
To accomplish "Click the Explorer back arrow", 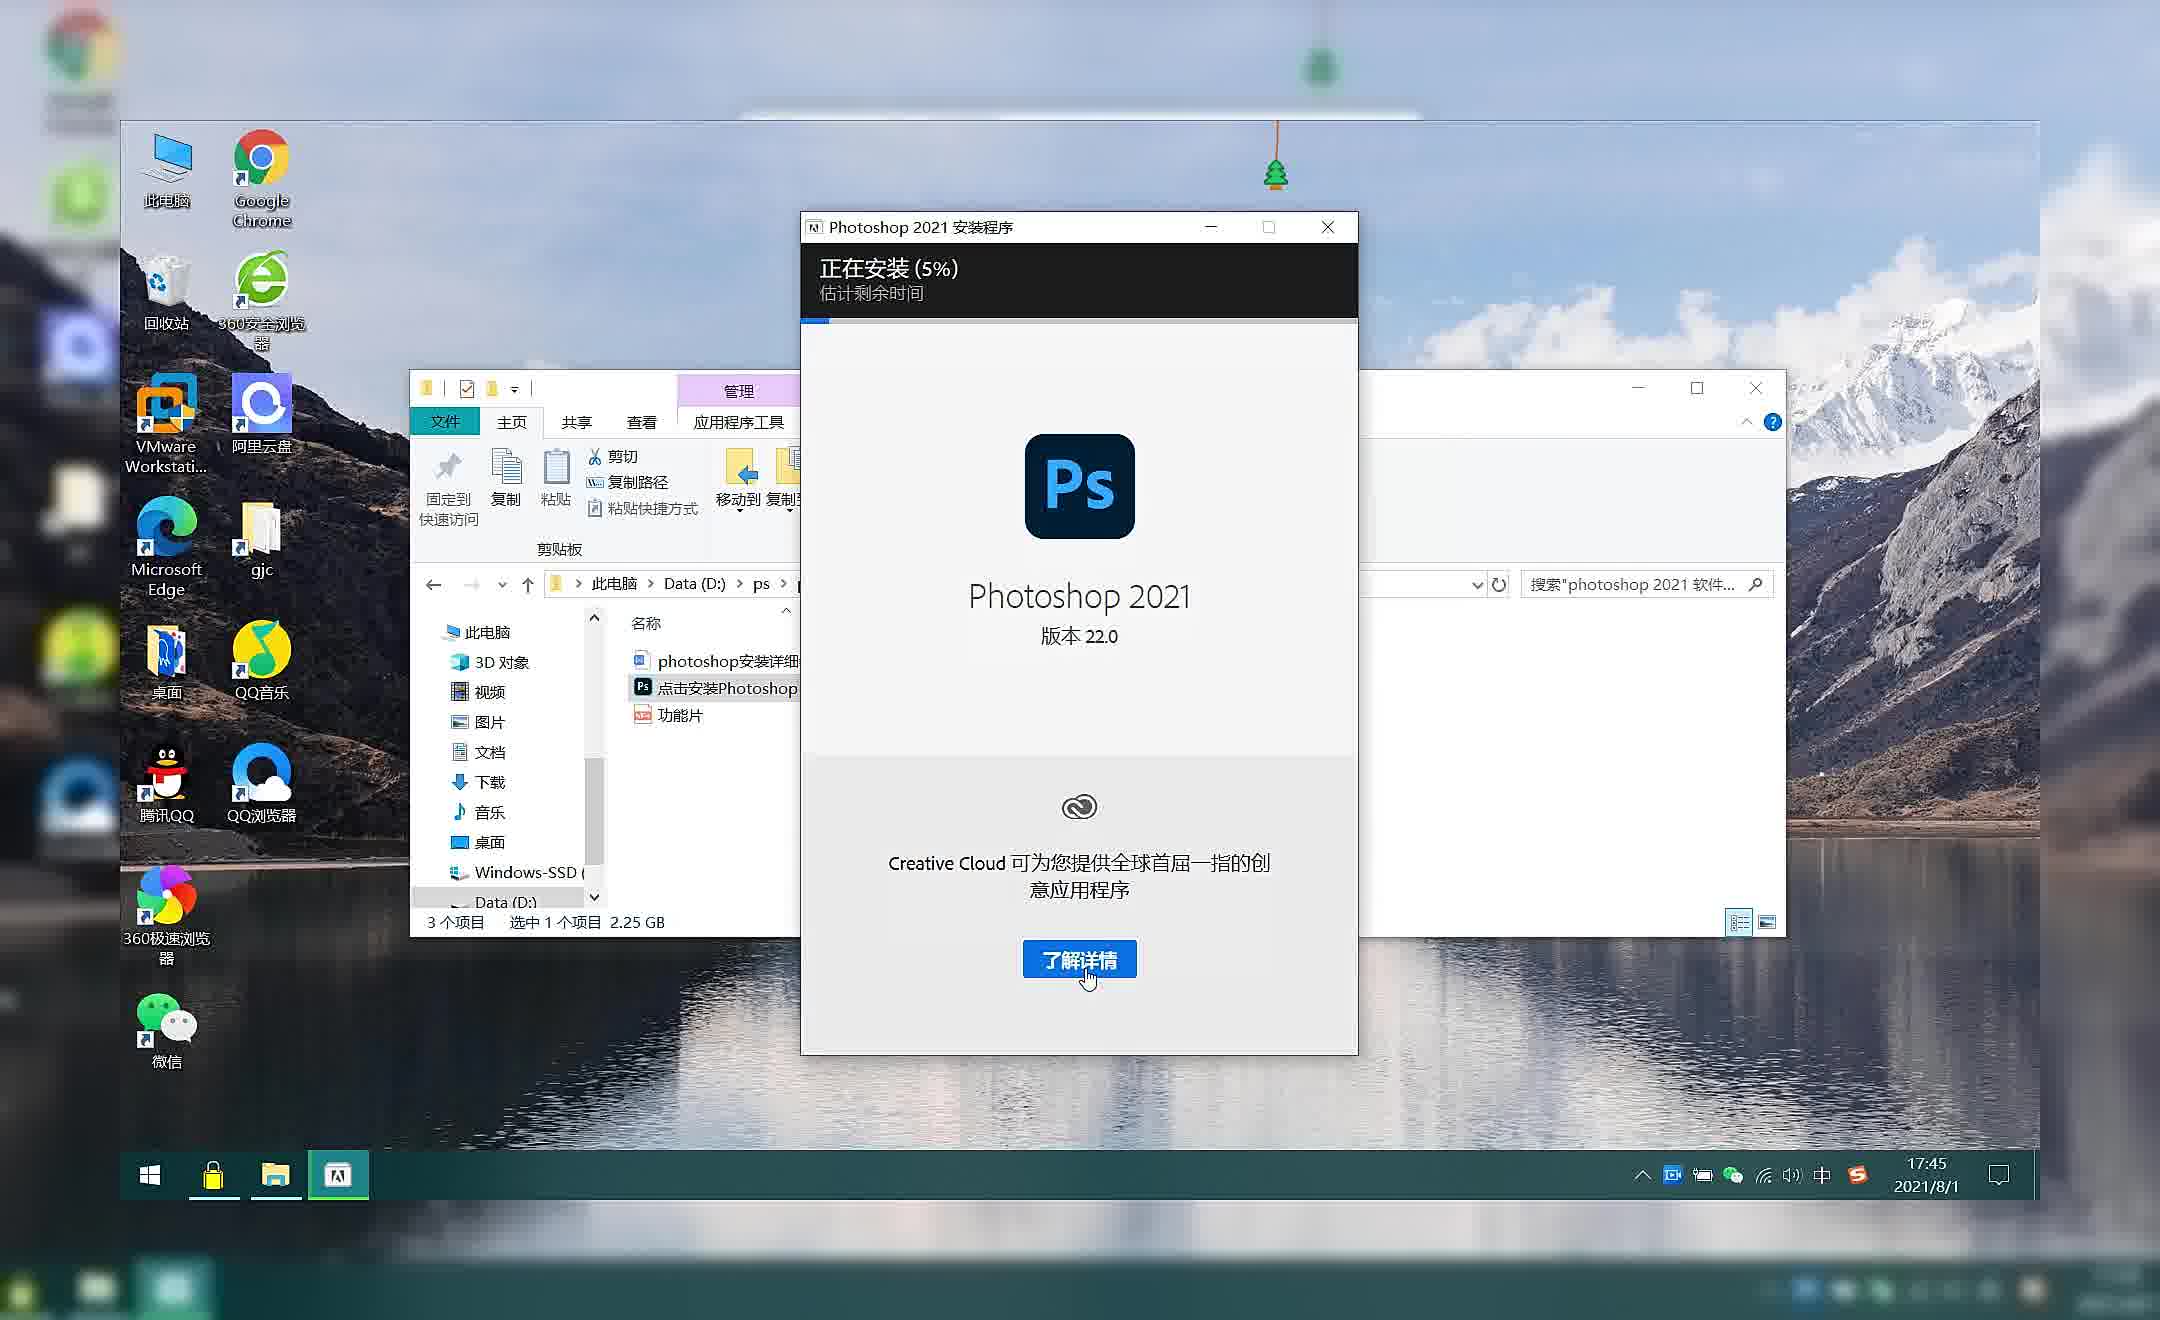I will pos(433,584).
